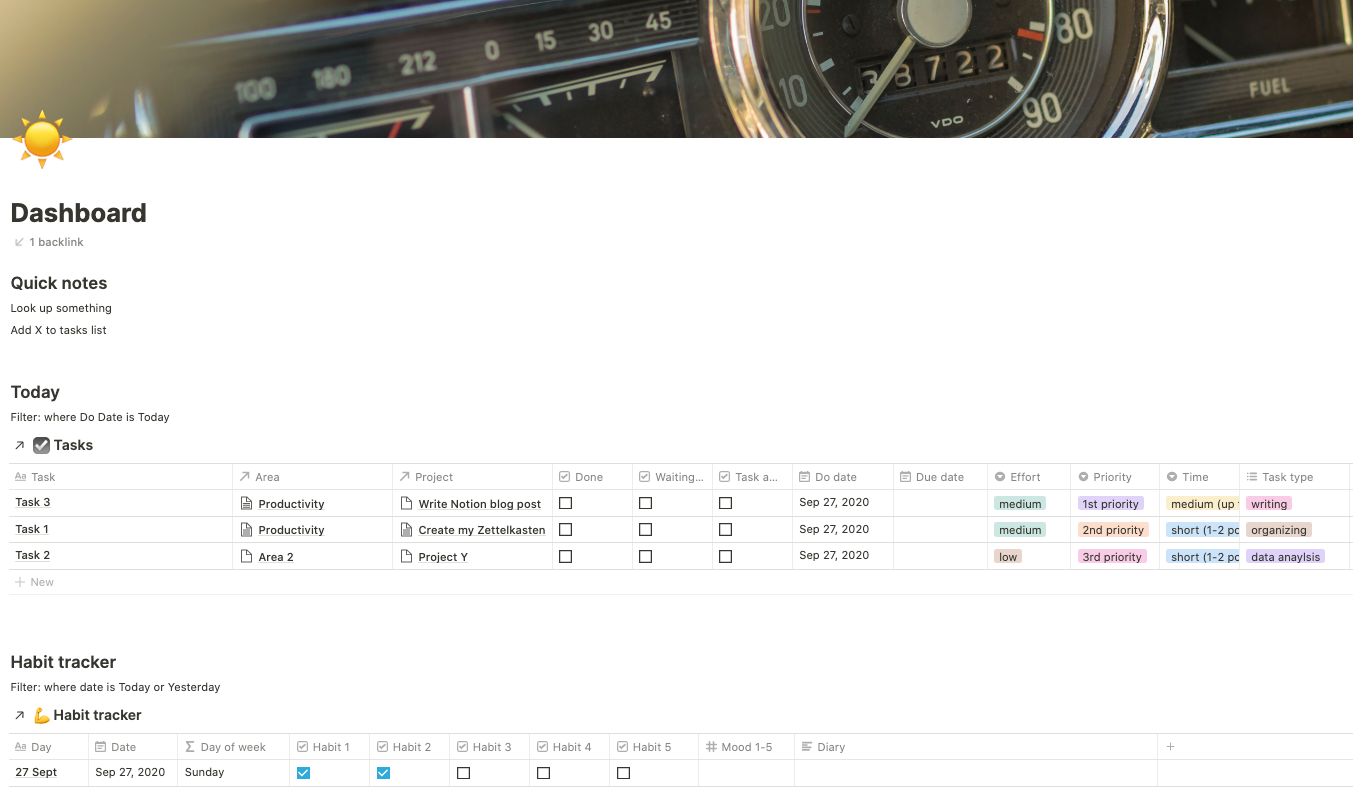Click the Mood 1-5 column header
Screen dimensions: 1353x792
point(746,747)
